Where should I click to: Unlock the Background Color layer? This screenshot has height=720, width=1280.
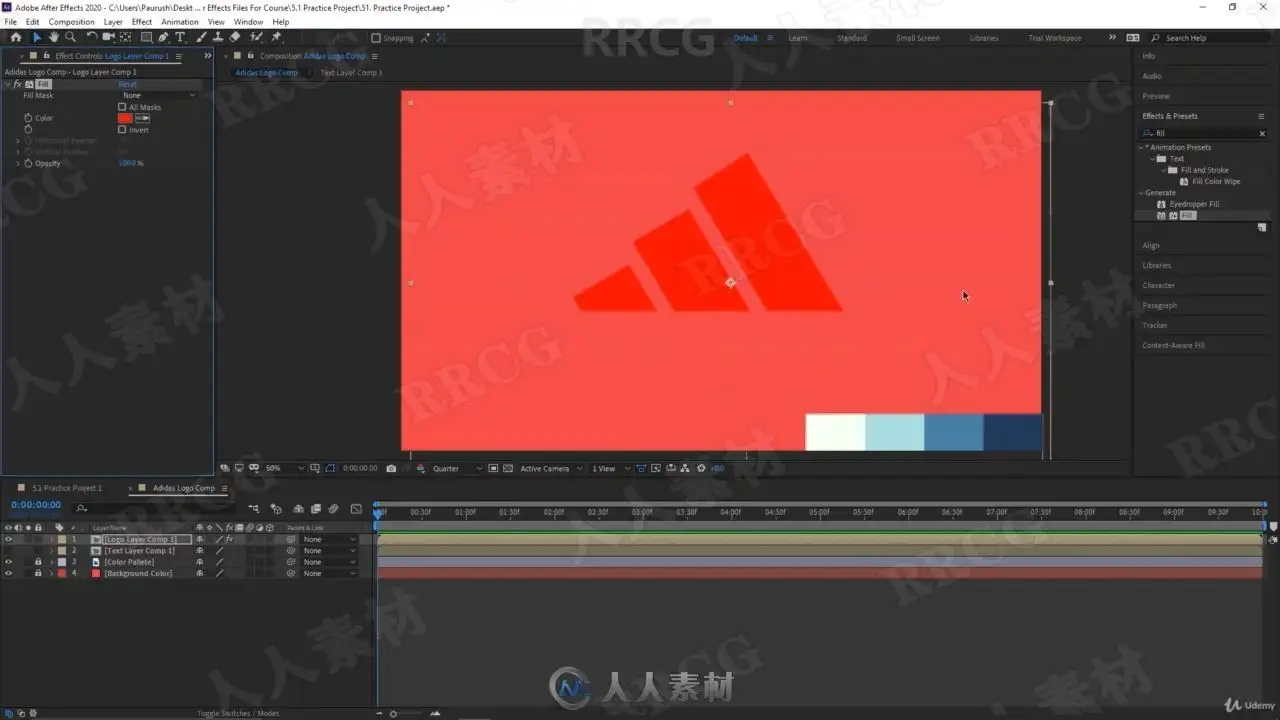[x=38, y=573]
